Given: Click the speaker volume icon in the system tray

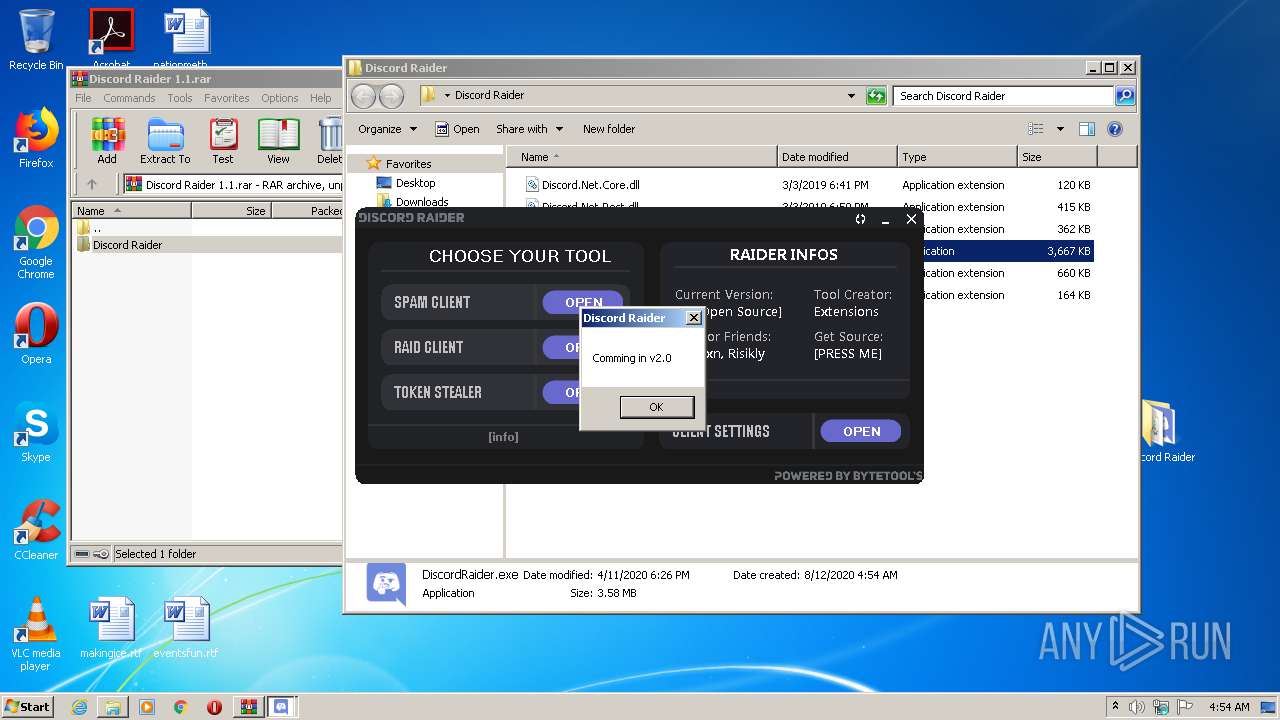Looking at the screenshot, I should 1137,707.
